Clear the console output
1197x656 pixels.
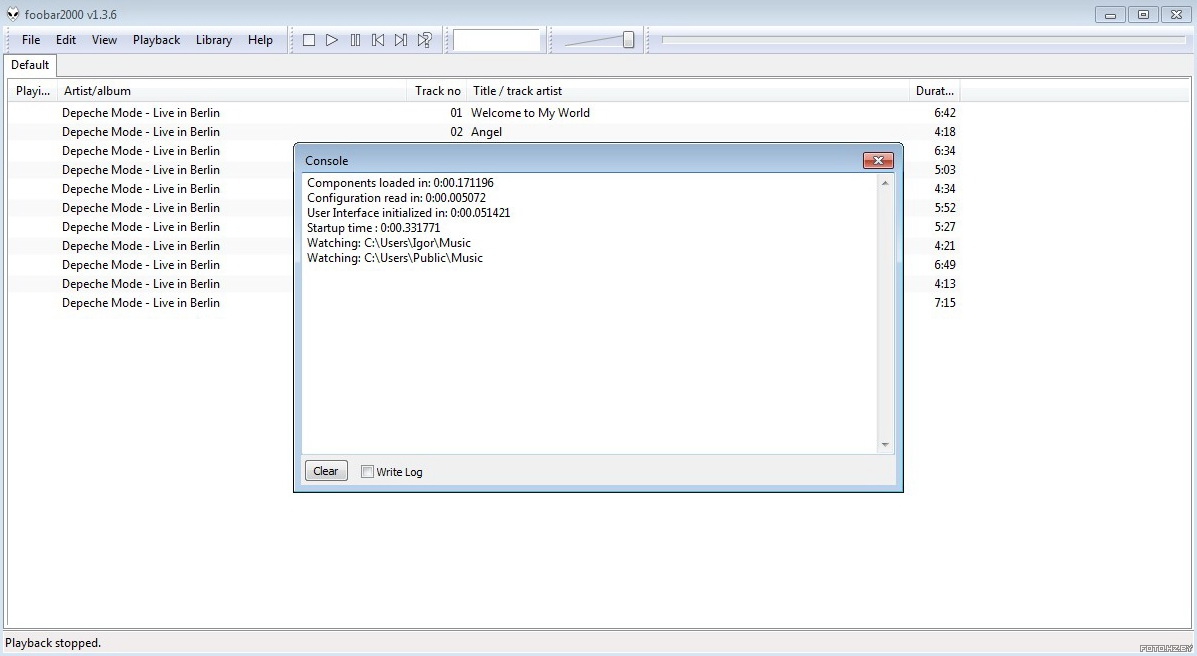click(326, 471)
